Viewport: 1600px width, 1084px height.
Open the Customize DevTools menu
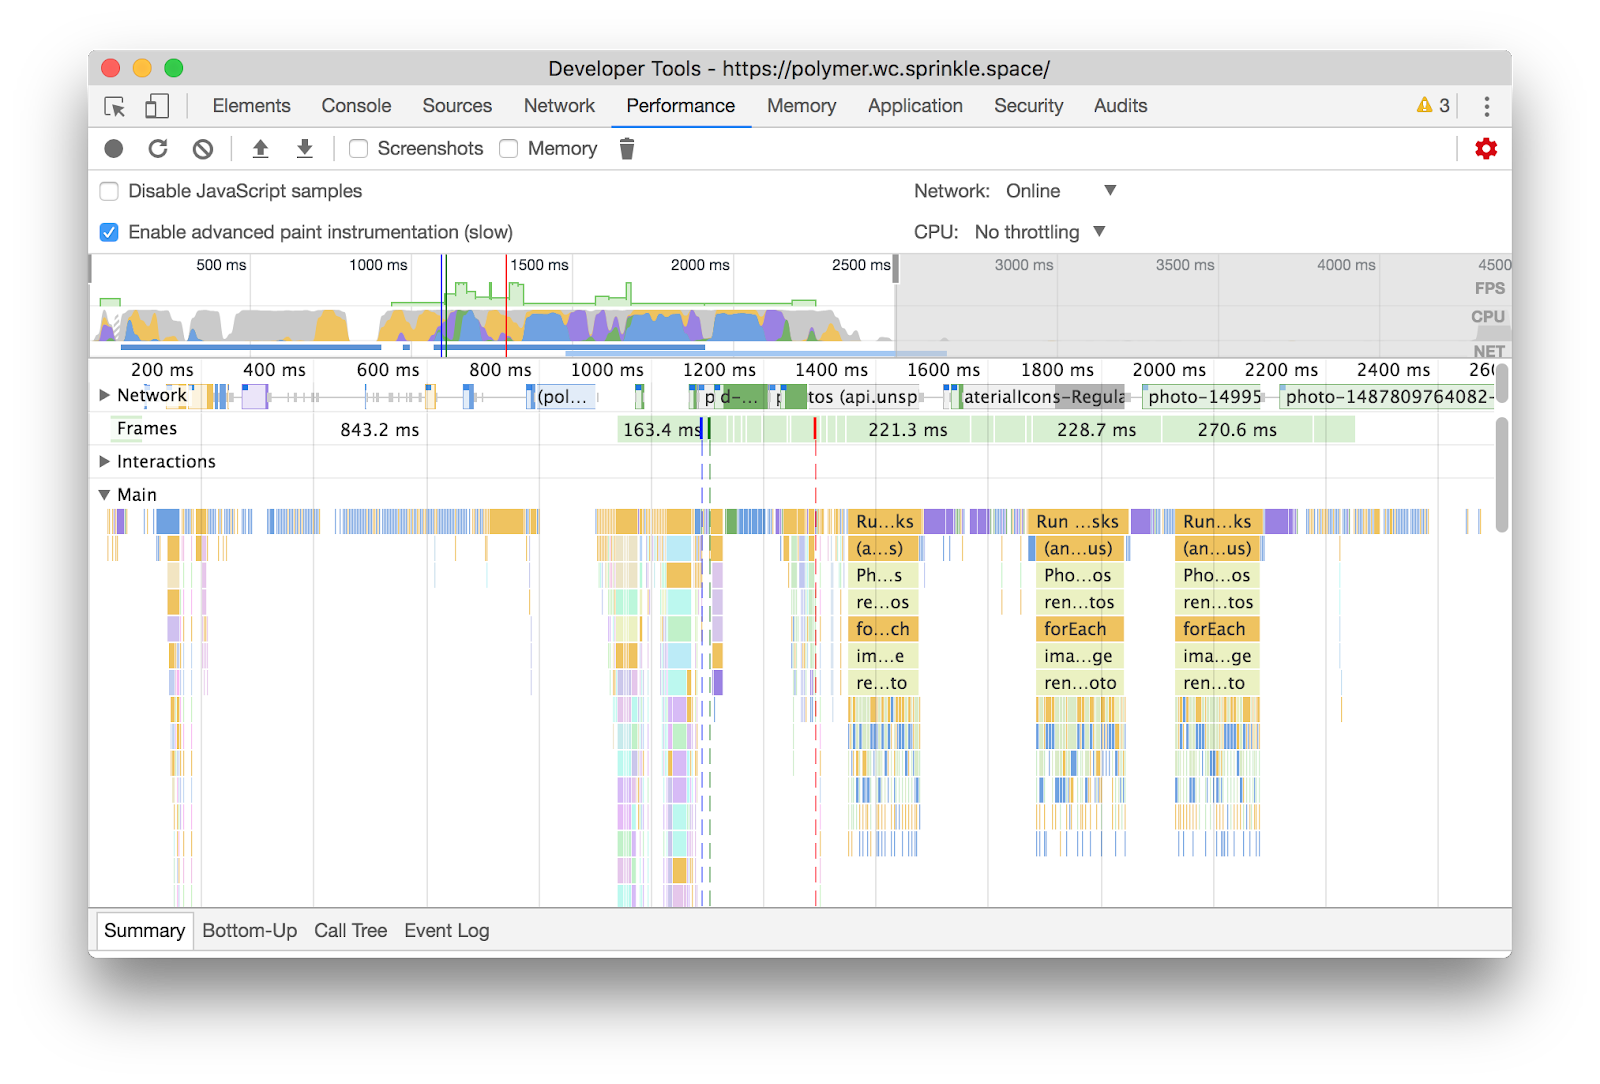pyautogui.click(x=1487, y=106)
